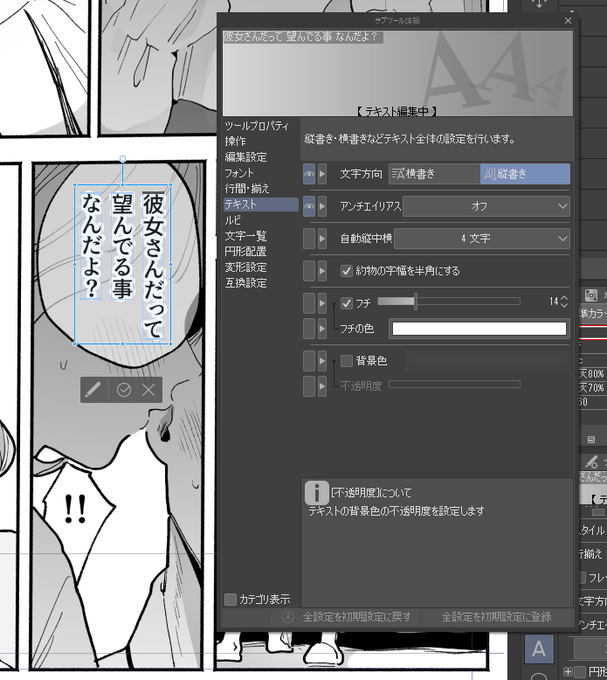The height and width of the screenshot is (680, 607).
Task: Open ツールプロパティ category
Action: [x=257, y=126]
